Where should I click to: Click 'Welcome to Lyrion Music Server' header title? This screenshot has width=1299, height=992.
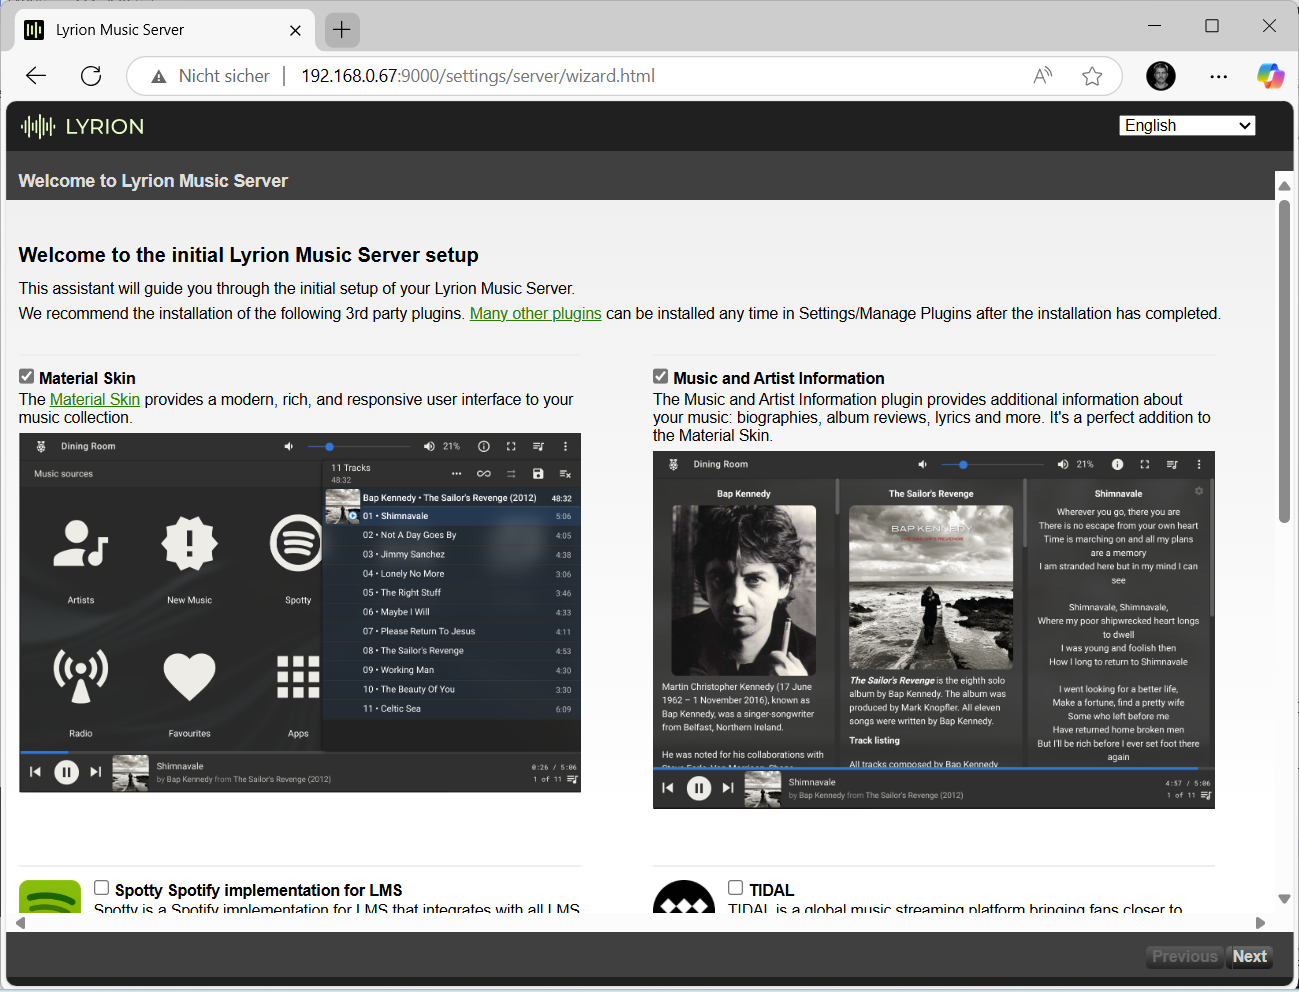(153, 181)
